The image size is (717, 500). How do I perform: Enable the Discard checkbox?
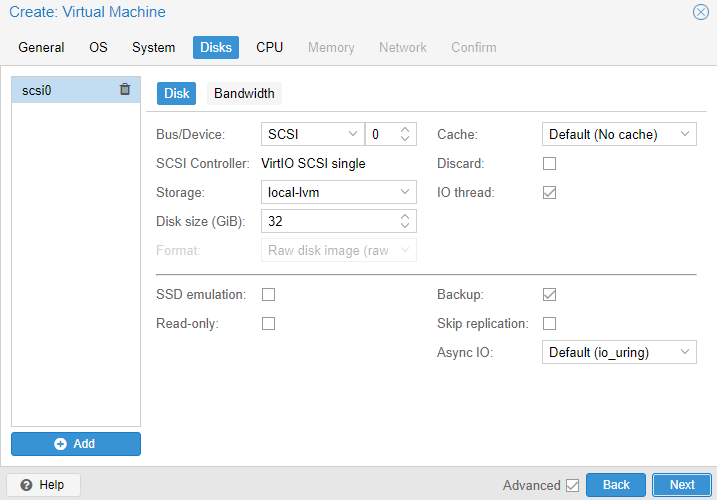549,163
